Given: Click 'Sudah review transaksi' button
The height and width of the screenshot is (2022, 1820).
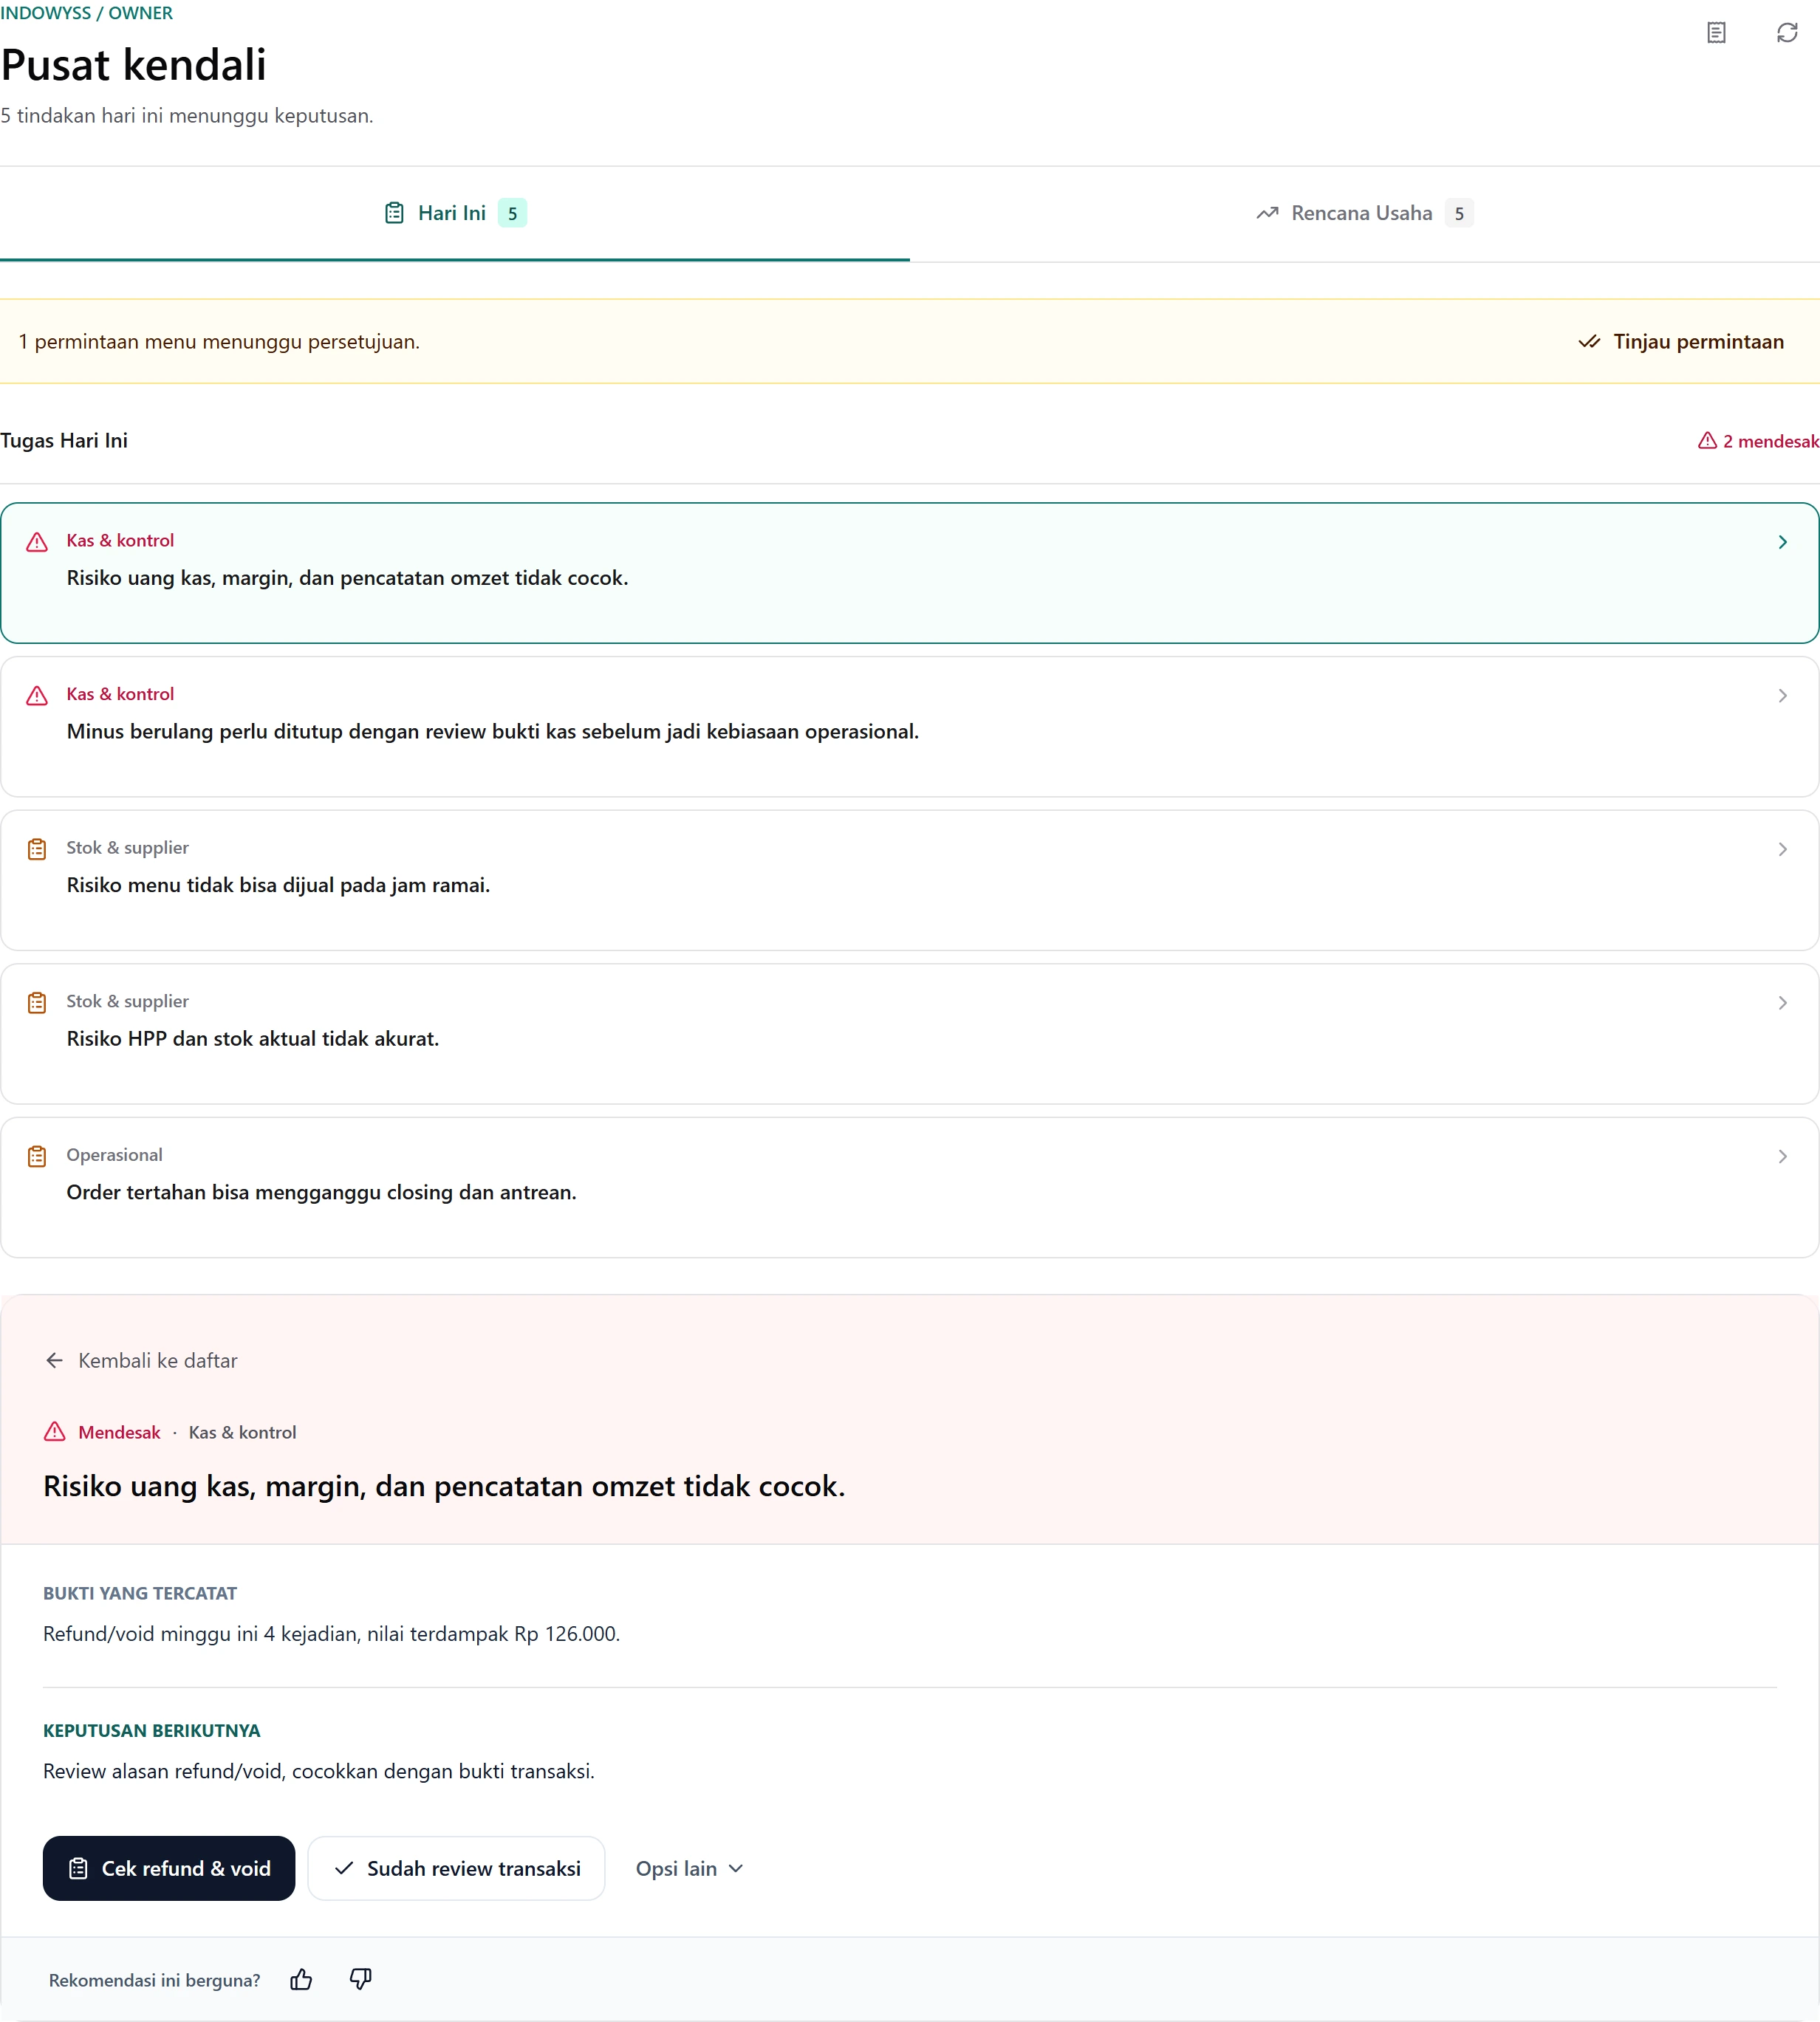Looking at the screenshot, I should click(x=456, y=1868).
